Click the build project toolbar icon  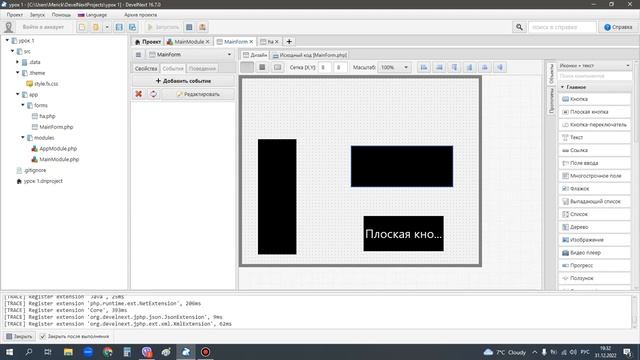pyautogui.click(x=202, y=27)
